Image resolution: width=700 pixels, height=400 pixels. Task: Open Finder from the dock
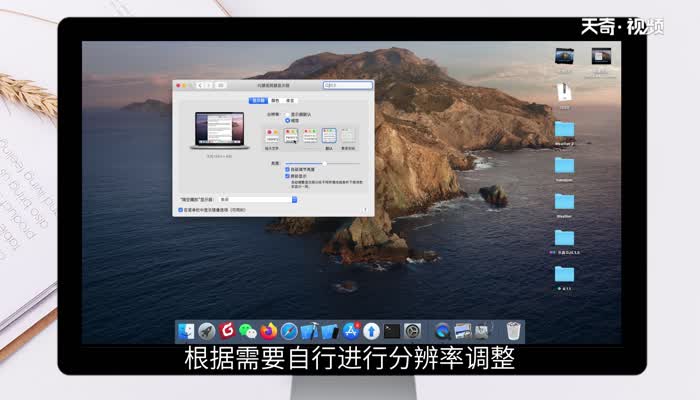tap(187, 330)
